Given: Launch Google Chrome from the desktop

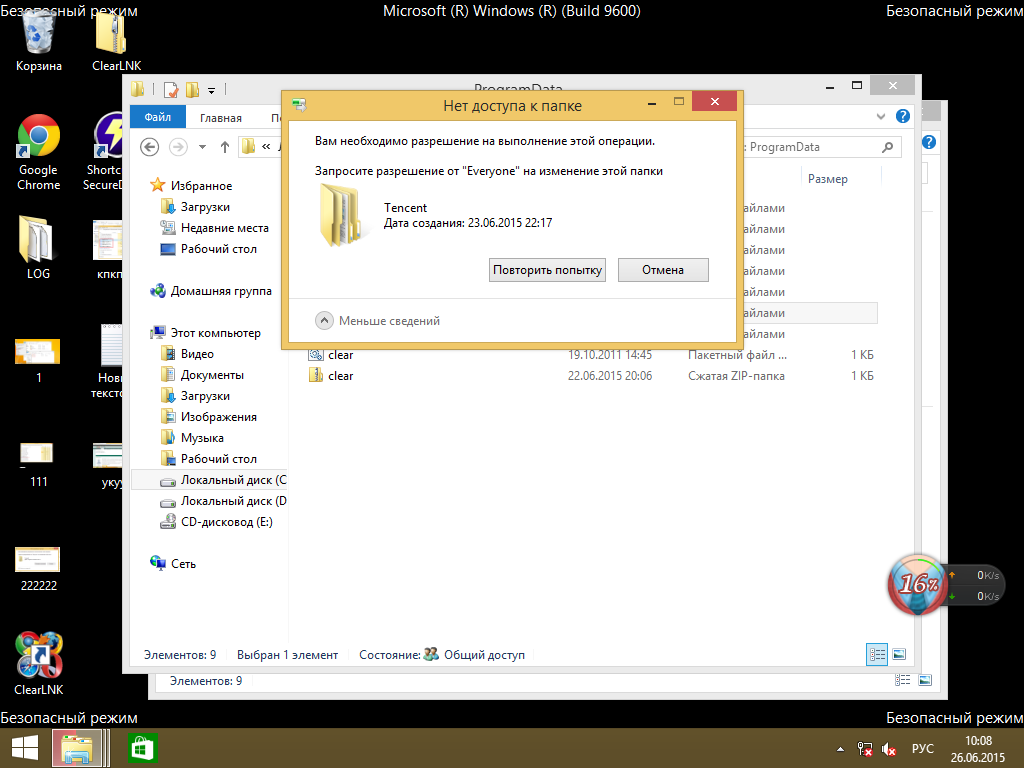Looking at the screenshot, I should pyautogui.click(x=39, y=152).
